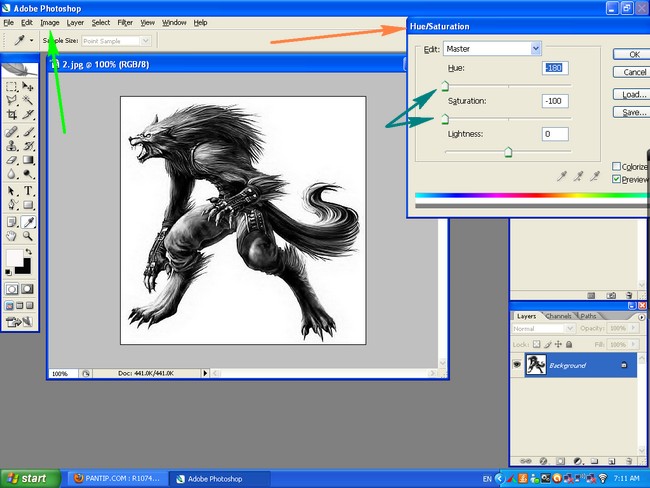Toggle lock position icon in Layers panel
Image resolution: width=650 pixels, height=488 pixels.
coord(558,344)
